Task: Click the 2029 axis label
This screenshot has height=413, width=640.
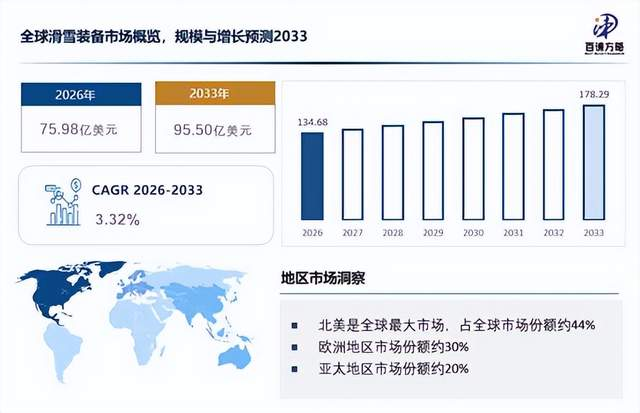Action: click(x=433, y=233)
